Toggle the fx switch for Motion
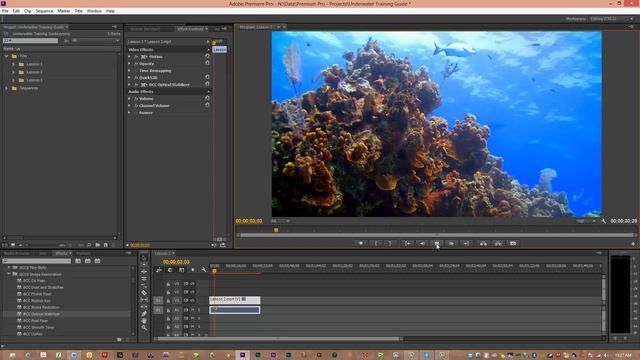 tap(136, 57)
